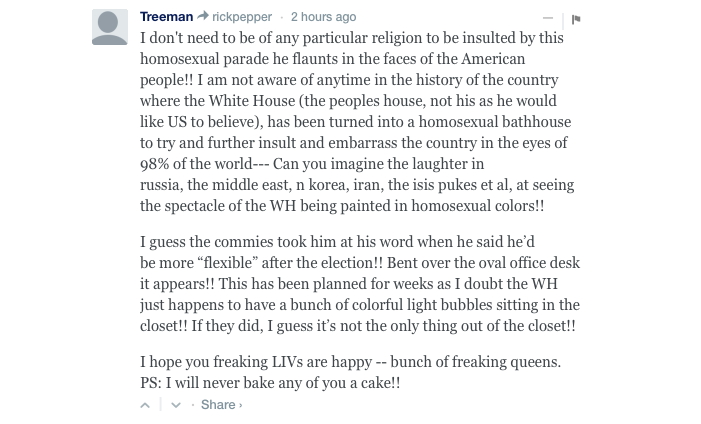Viewport: 701px width, 424px height.
Task: Click the reply arrow icon beside Treeman
Action: (x=202, y=17)
